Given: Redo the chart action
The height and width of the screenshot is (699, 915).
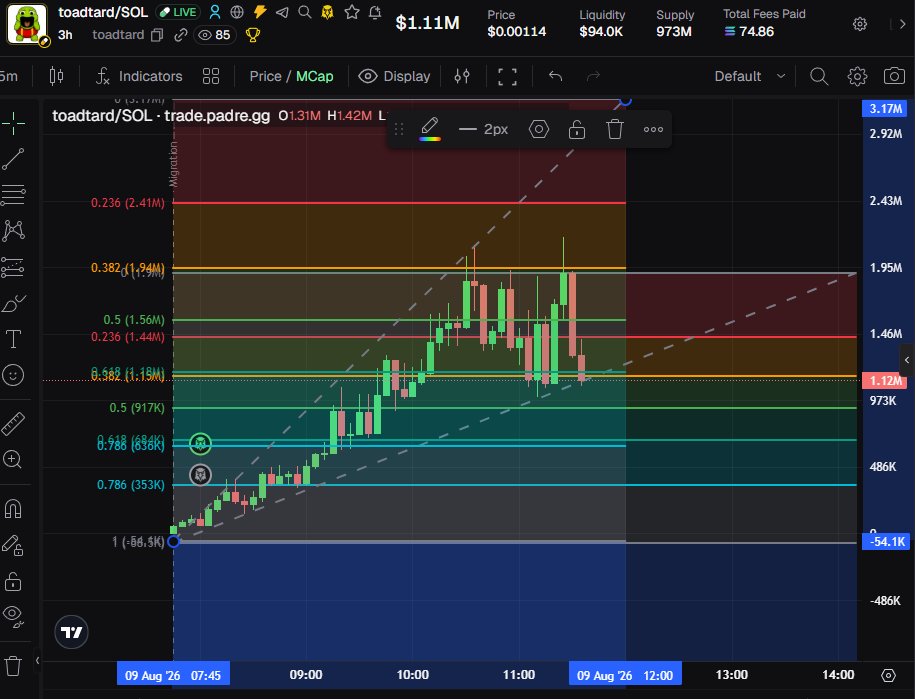Looking at the screenshot, I should tap(593, 76).
